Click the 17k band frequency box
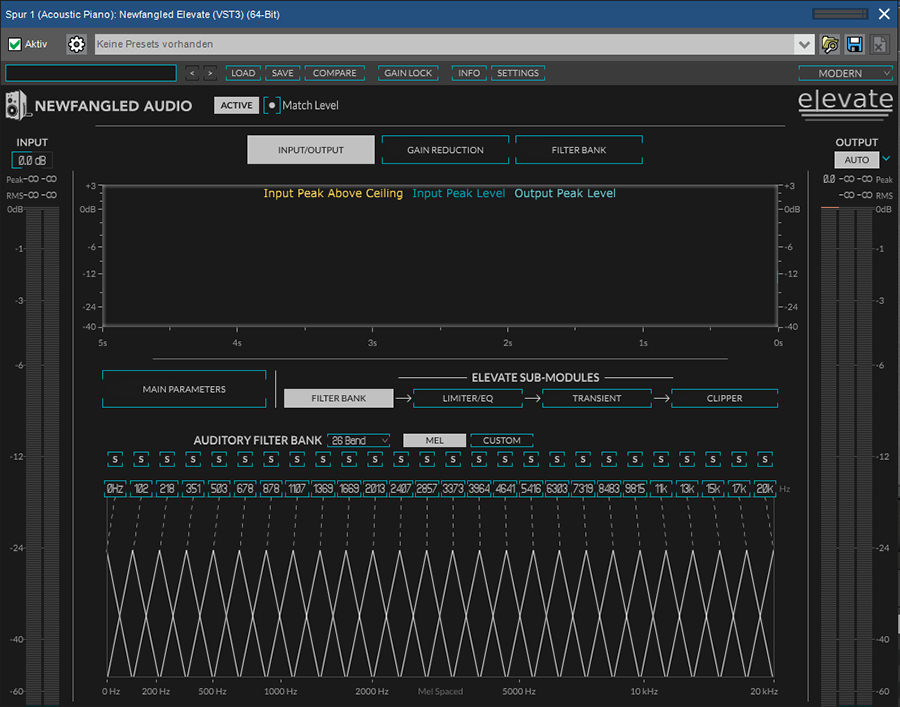 (739, 488)
